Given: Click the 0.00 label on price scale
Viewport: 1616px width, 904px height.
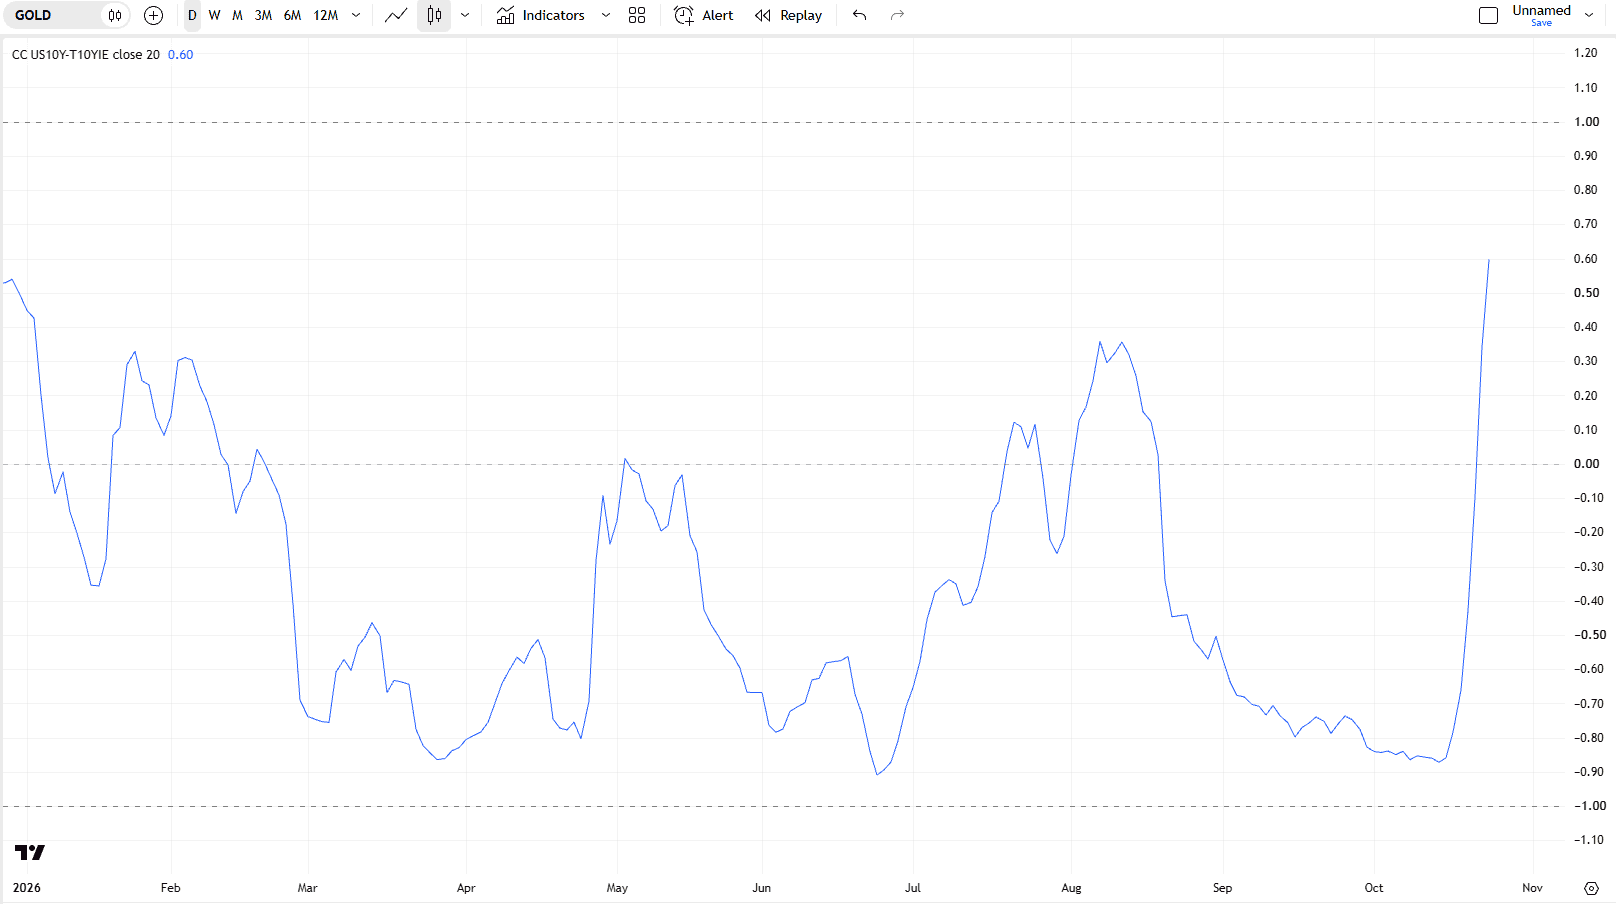Looking at the screenshot, I should coord(1586,464).
